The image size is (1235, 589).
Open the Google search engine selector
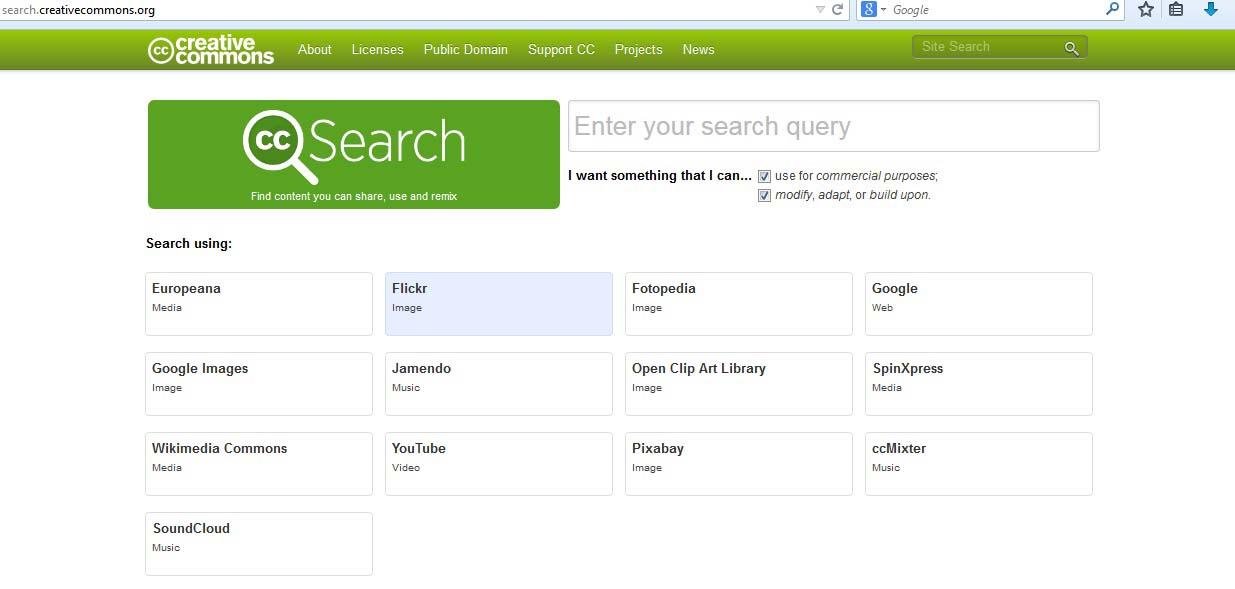[873, 9]
